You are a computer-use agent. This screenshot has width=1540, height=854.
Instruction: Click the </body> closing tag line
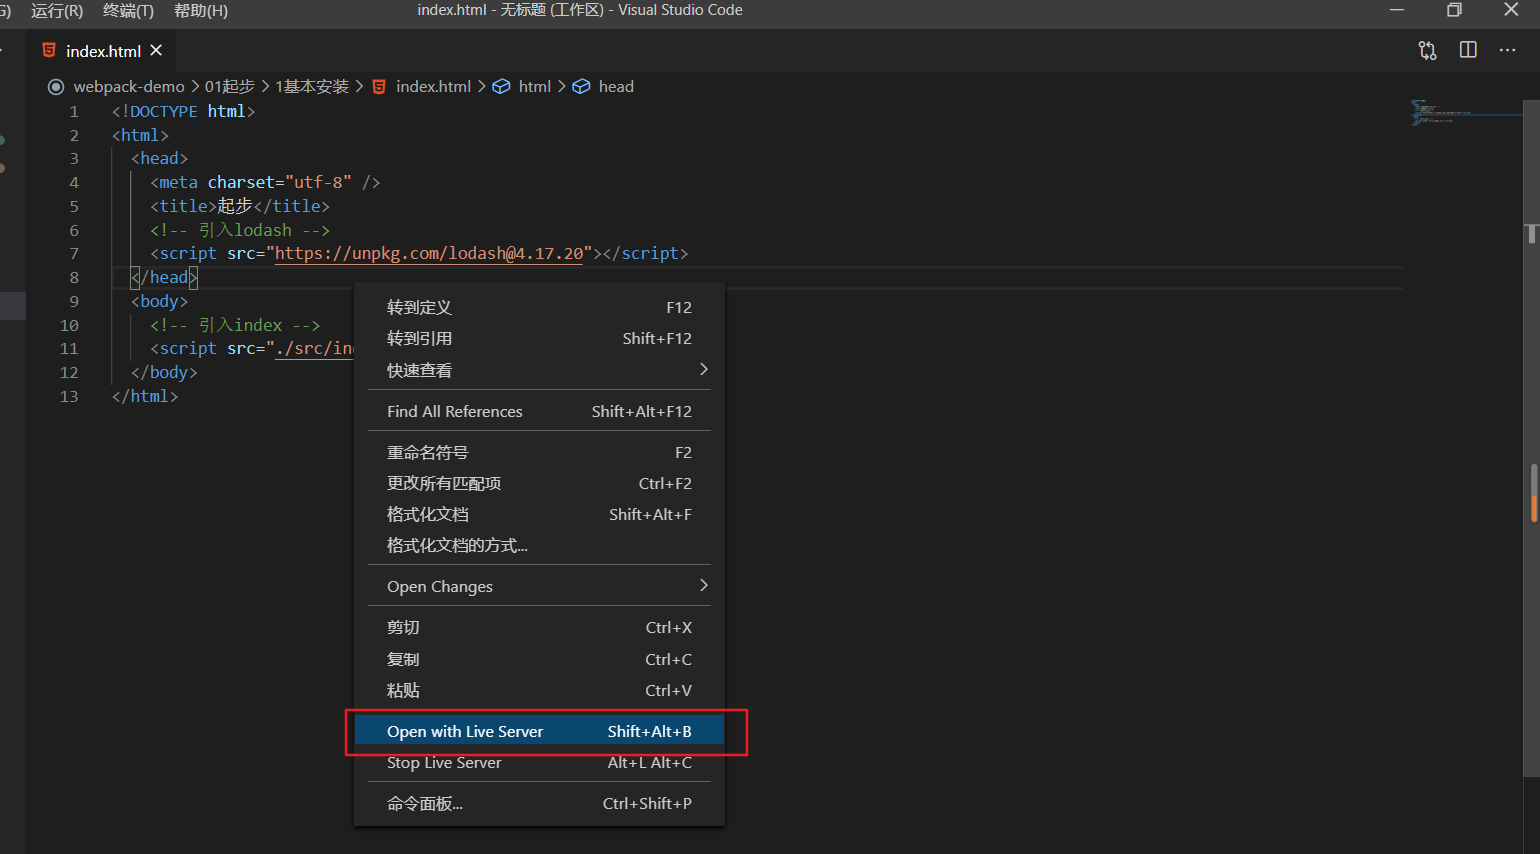click(164, 372)
